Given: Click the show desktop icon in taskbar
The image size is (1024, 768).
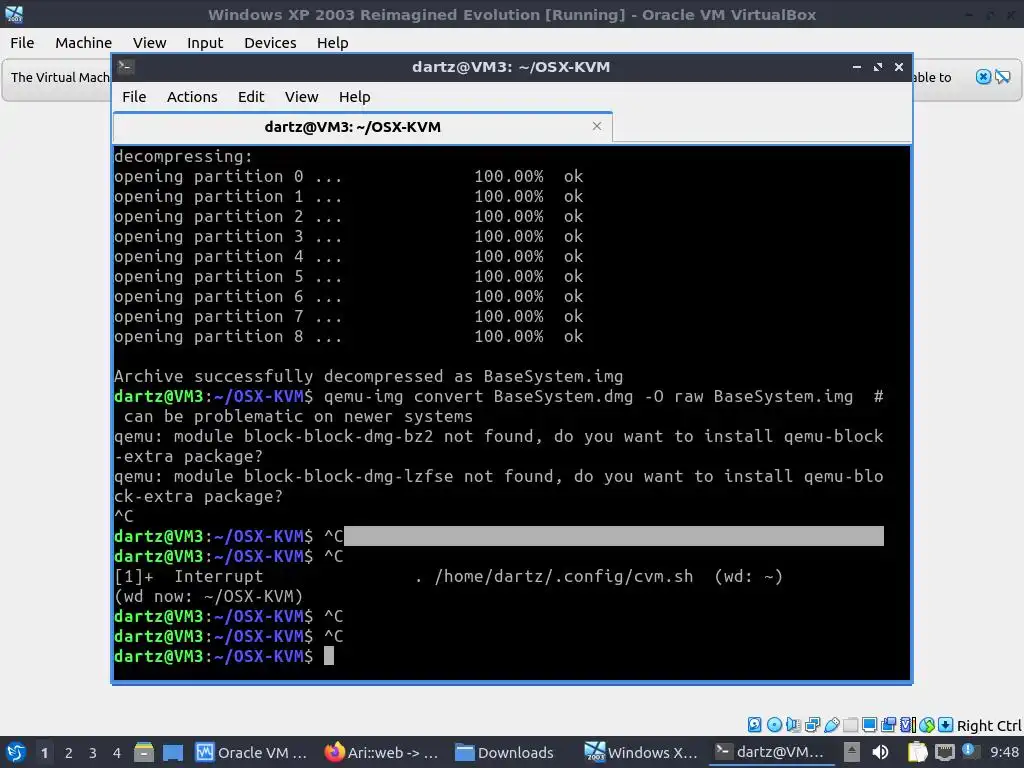Looking at the screenshot, I should pyautogui.click(x=172, y=752).
